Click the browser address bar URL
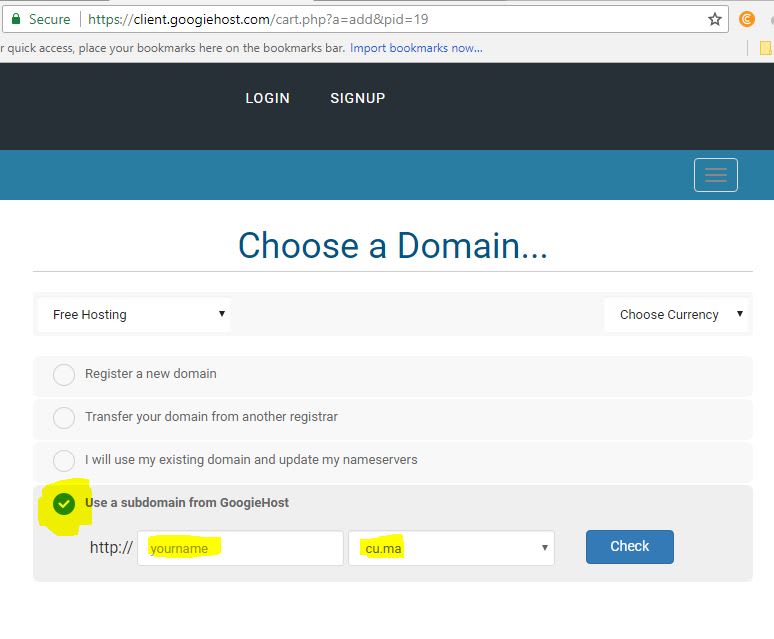Viewport: 774px width, 639px height. point(258,19)
